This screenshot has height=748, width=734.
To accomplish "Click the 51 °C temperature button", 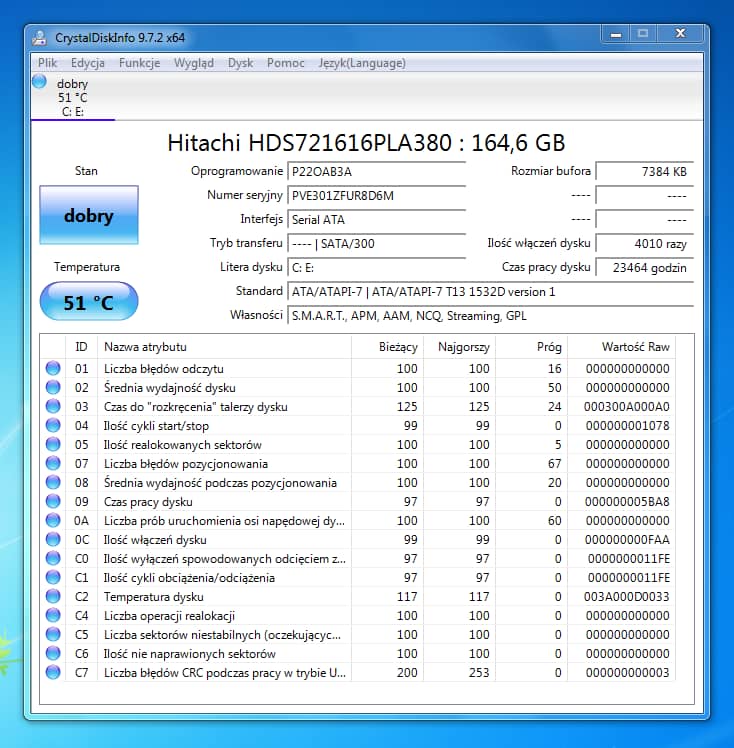I will [x=89, y=302].
